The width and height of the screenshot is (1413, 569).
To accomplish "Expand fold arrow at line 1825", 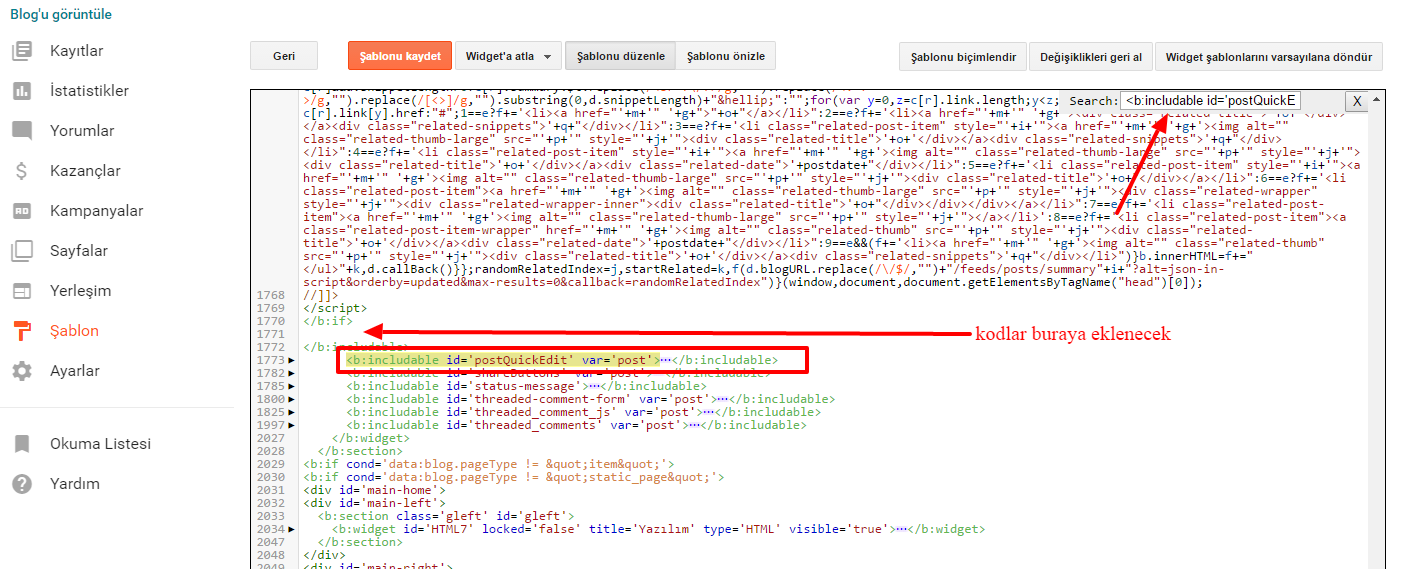I will (x=292, y=412).
